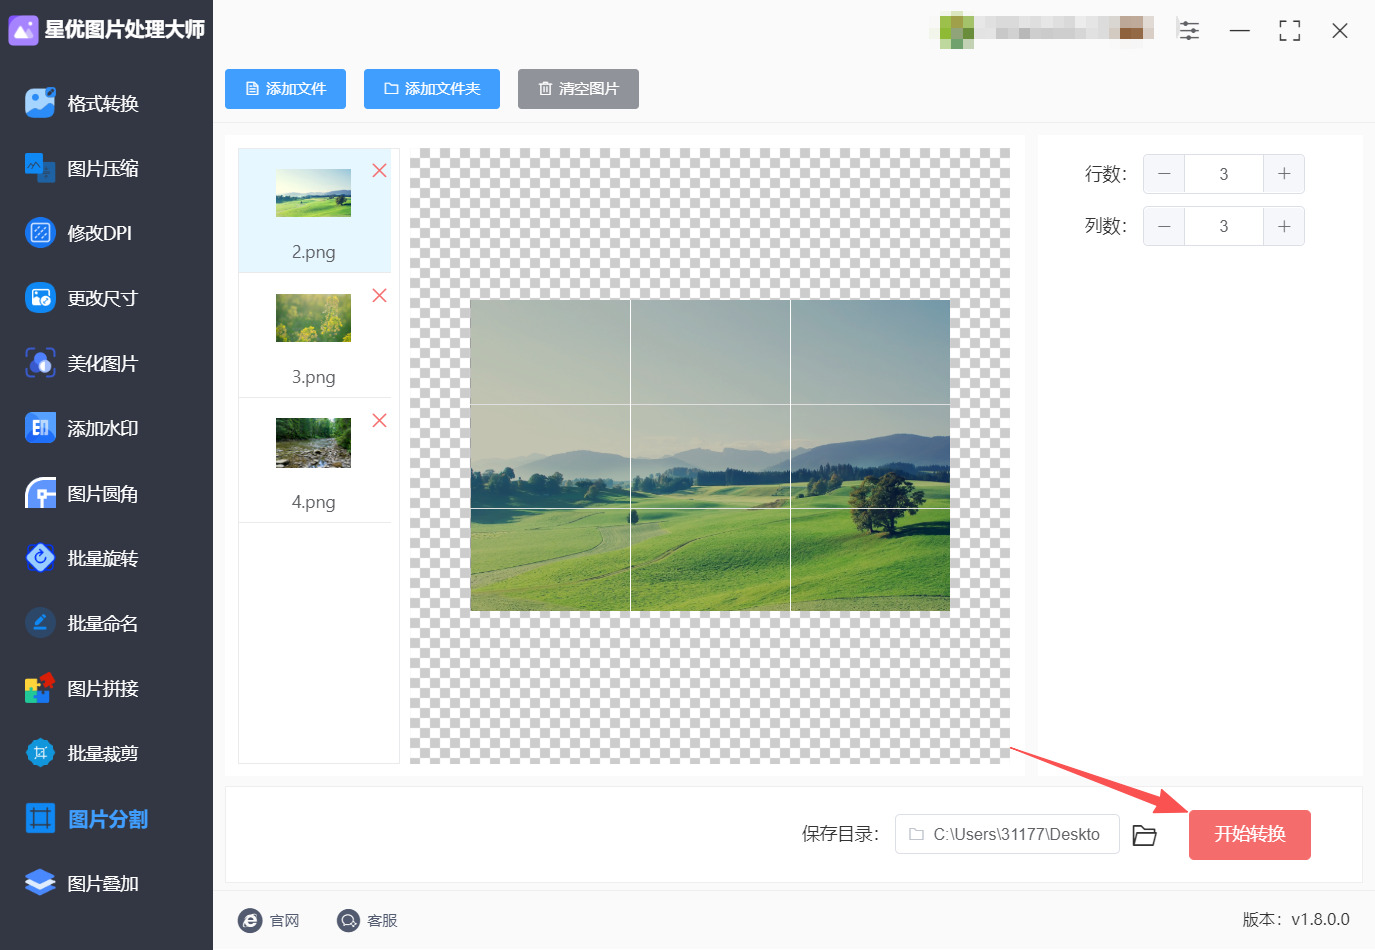The width and height of the screenshot is (1375, 950).
Task: Open the settings sliders icon in title bar
Action: tap(1189, 30)
